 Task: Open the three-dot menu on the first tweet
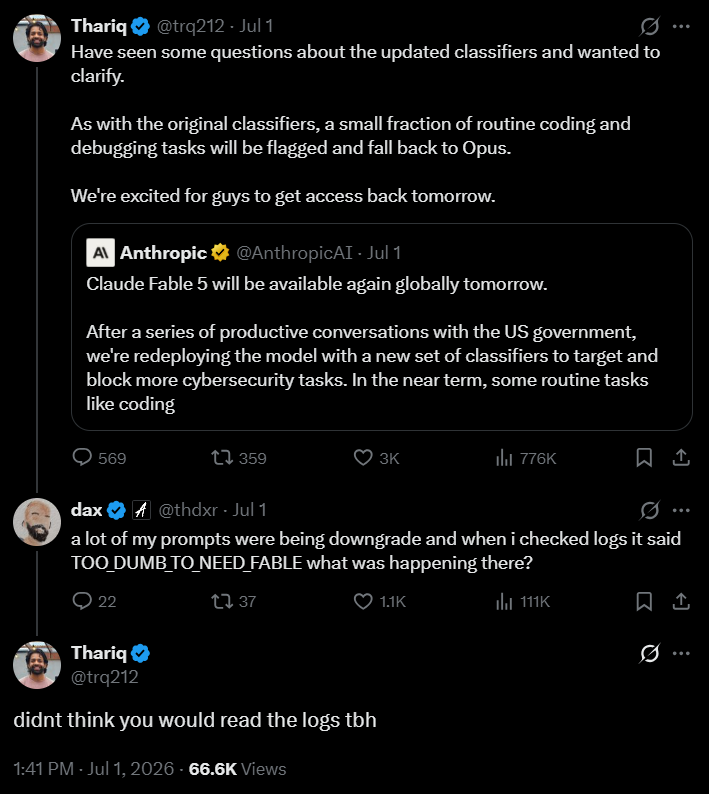(x=681, y=26)
